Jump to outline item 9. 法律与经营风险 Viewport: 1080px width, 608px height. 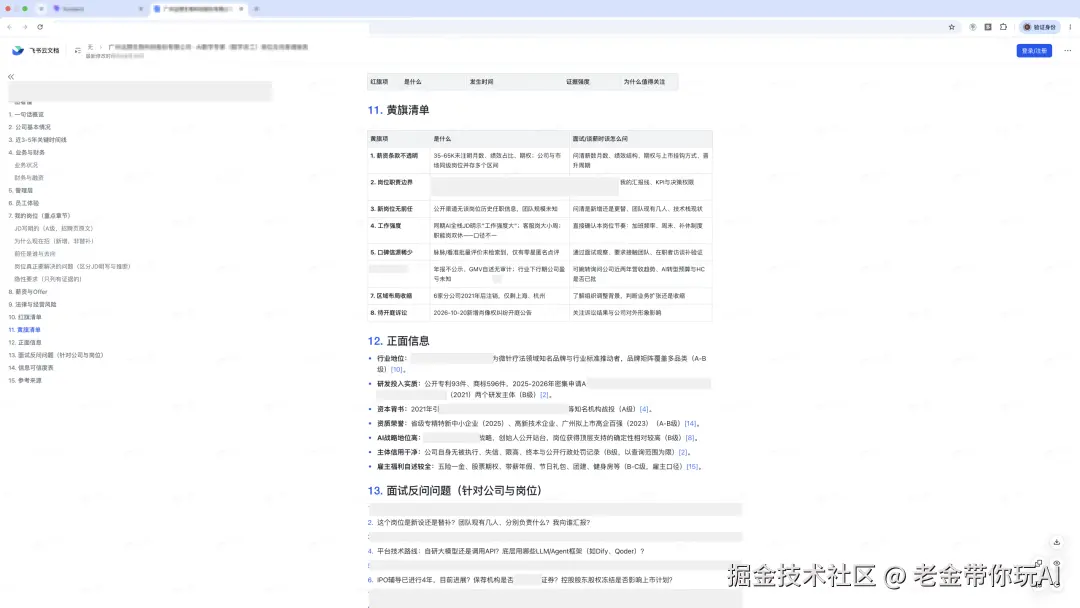pyautogui.click(x=32, y=304)
